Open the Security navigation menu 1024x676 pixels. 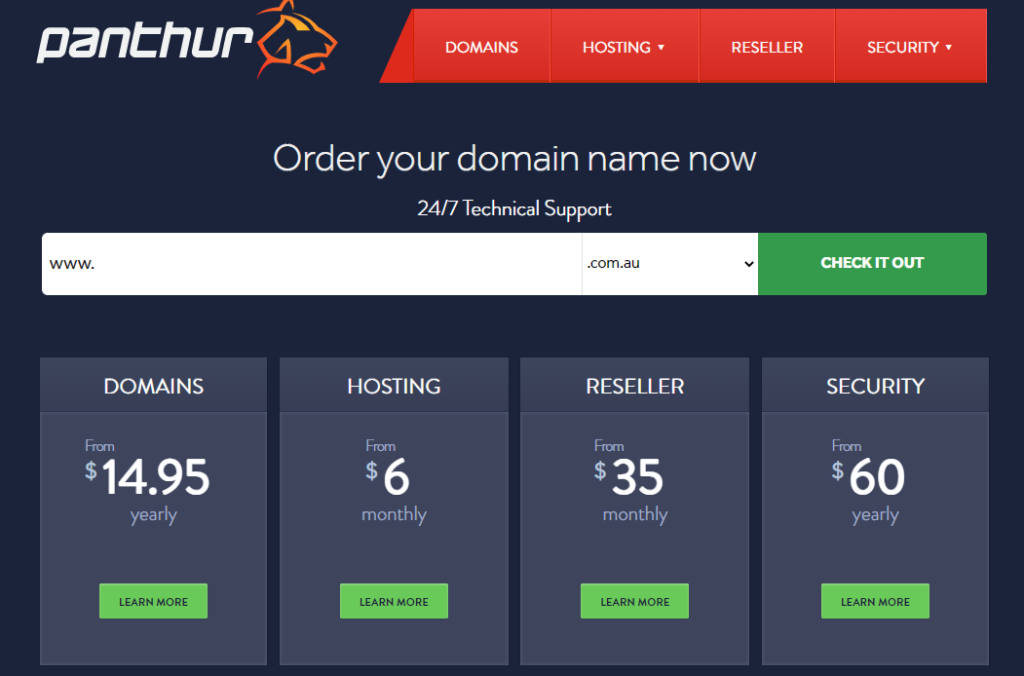[x=903, y=47]
